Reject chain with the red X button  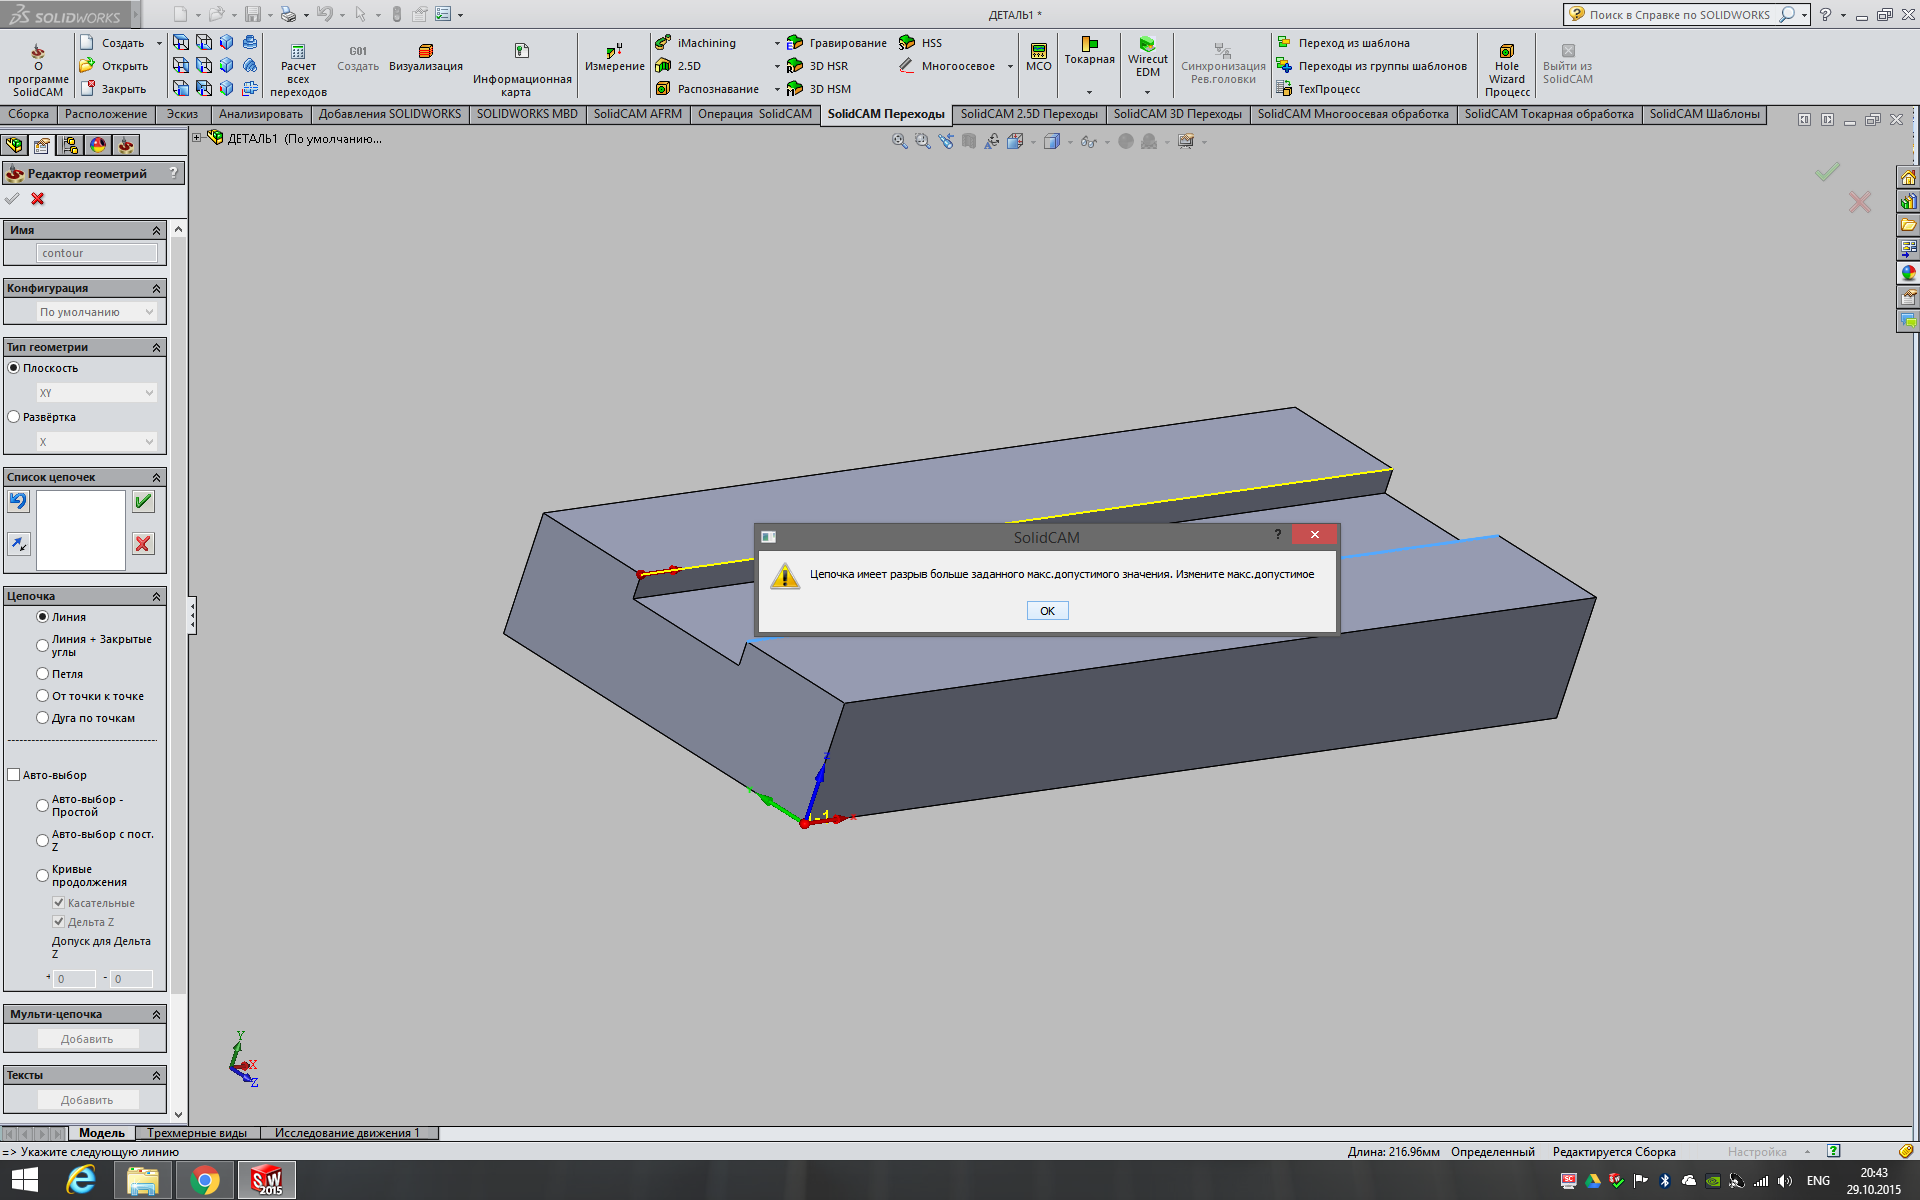[144, 544]
